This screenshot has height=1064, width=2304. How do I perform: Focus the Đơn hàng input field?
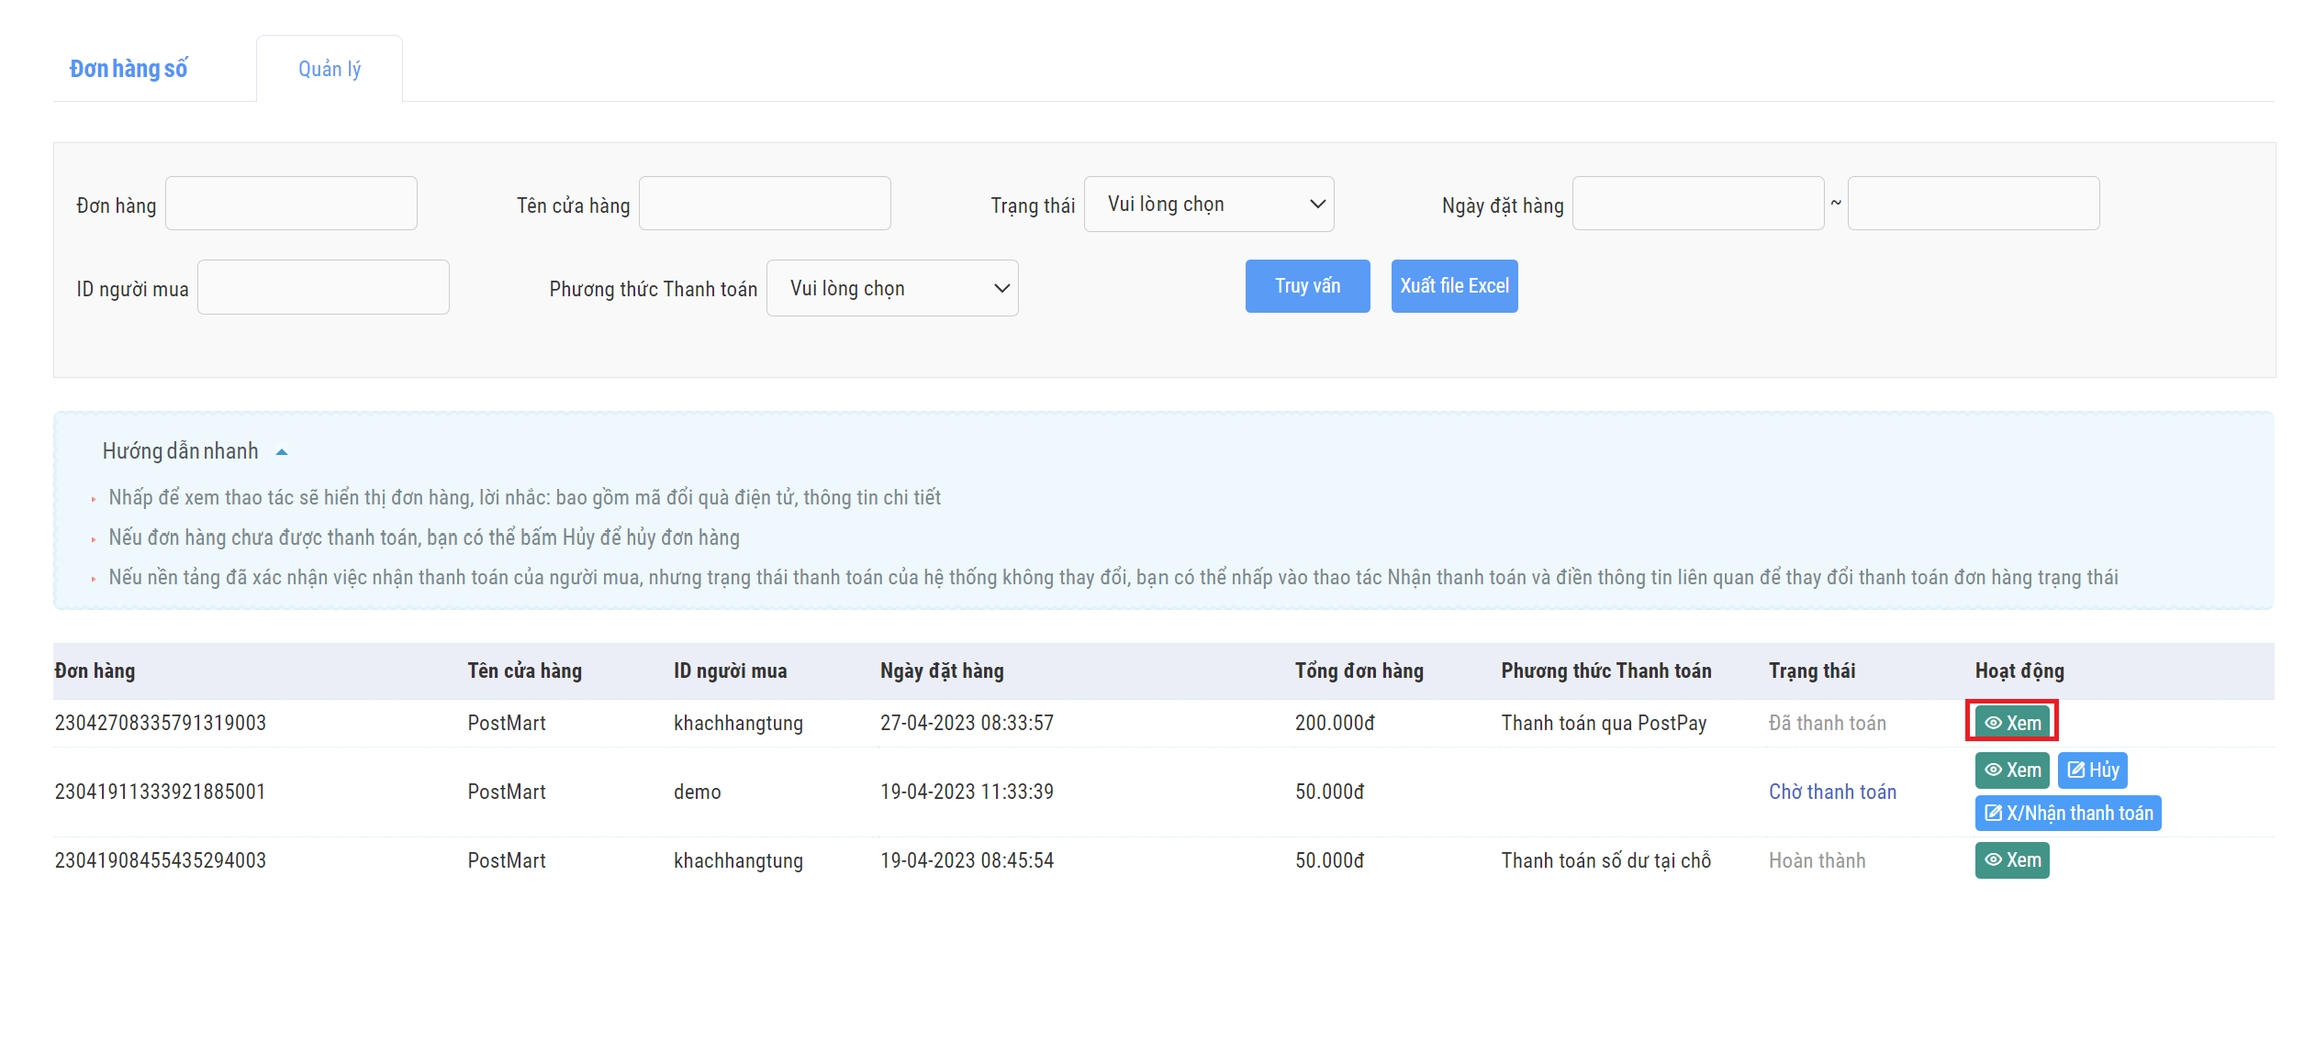pyautogui.click(x=291, y=204)
